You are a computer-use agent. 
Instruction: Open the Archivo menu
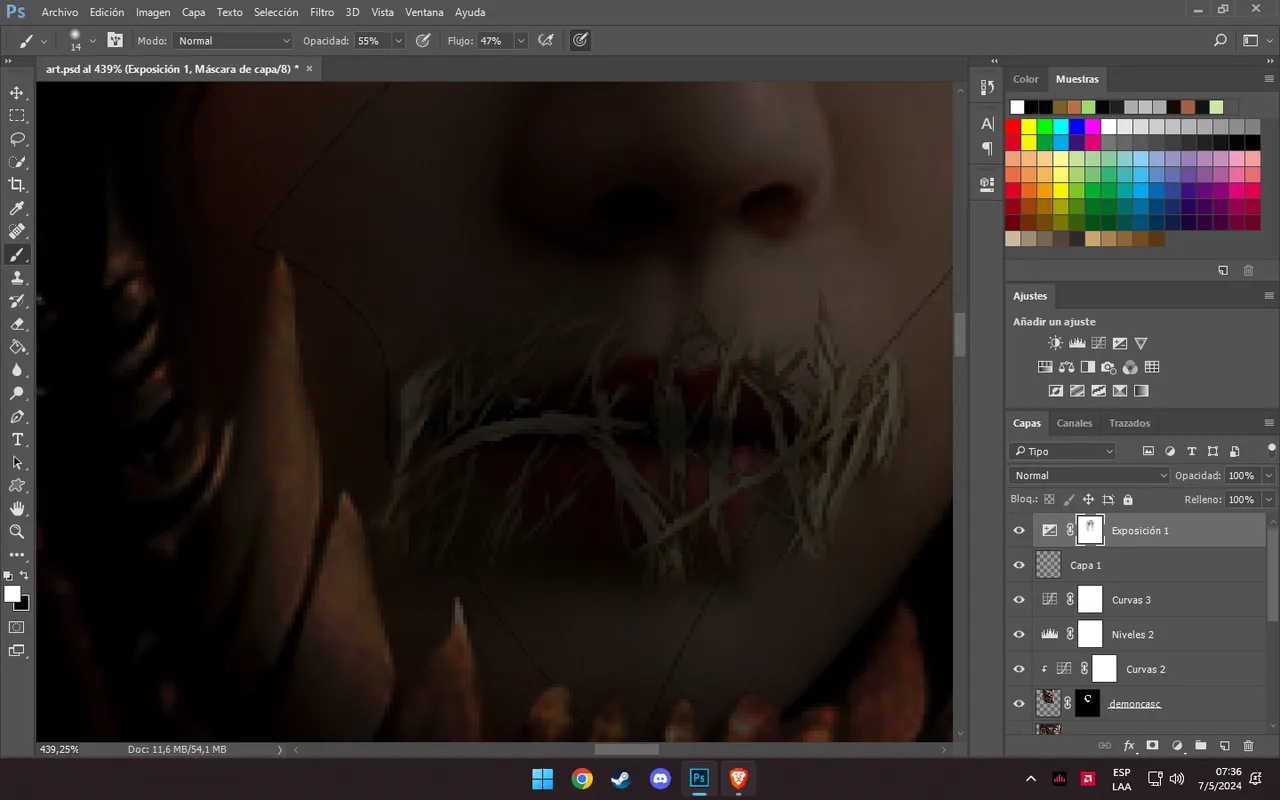(x=60, y=12)
